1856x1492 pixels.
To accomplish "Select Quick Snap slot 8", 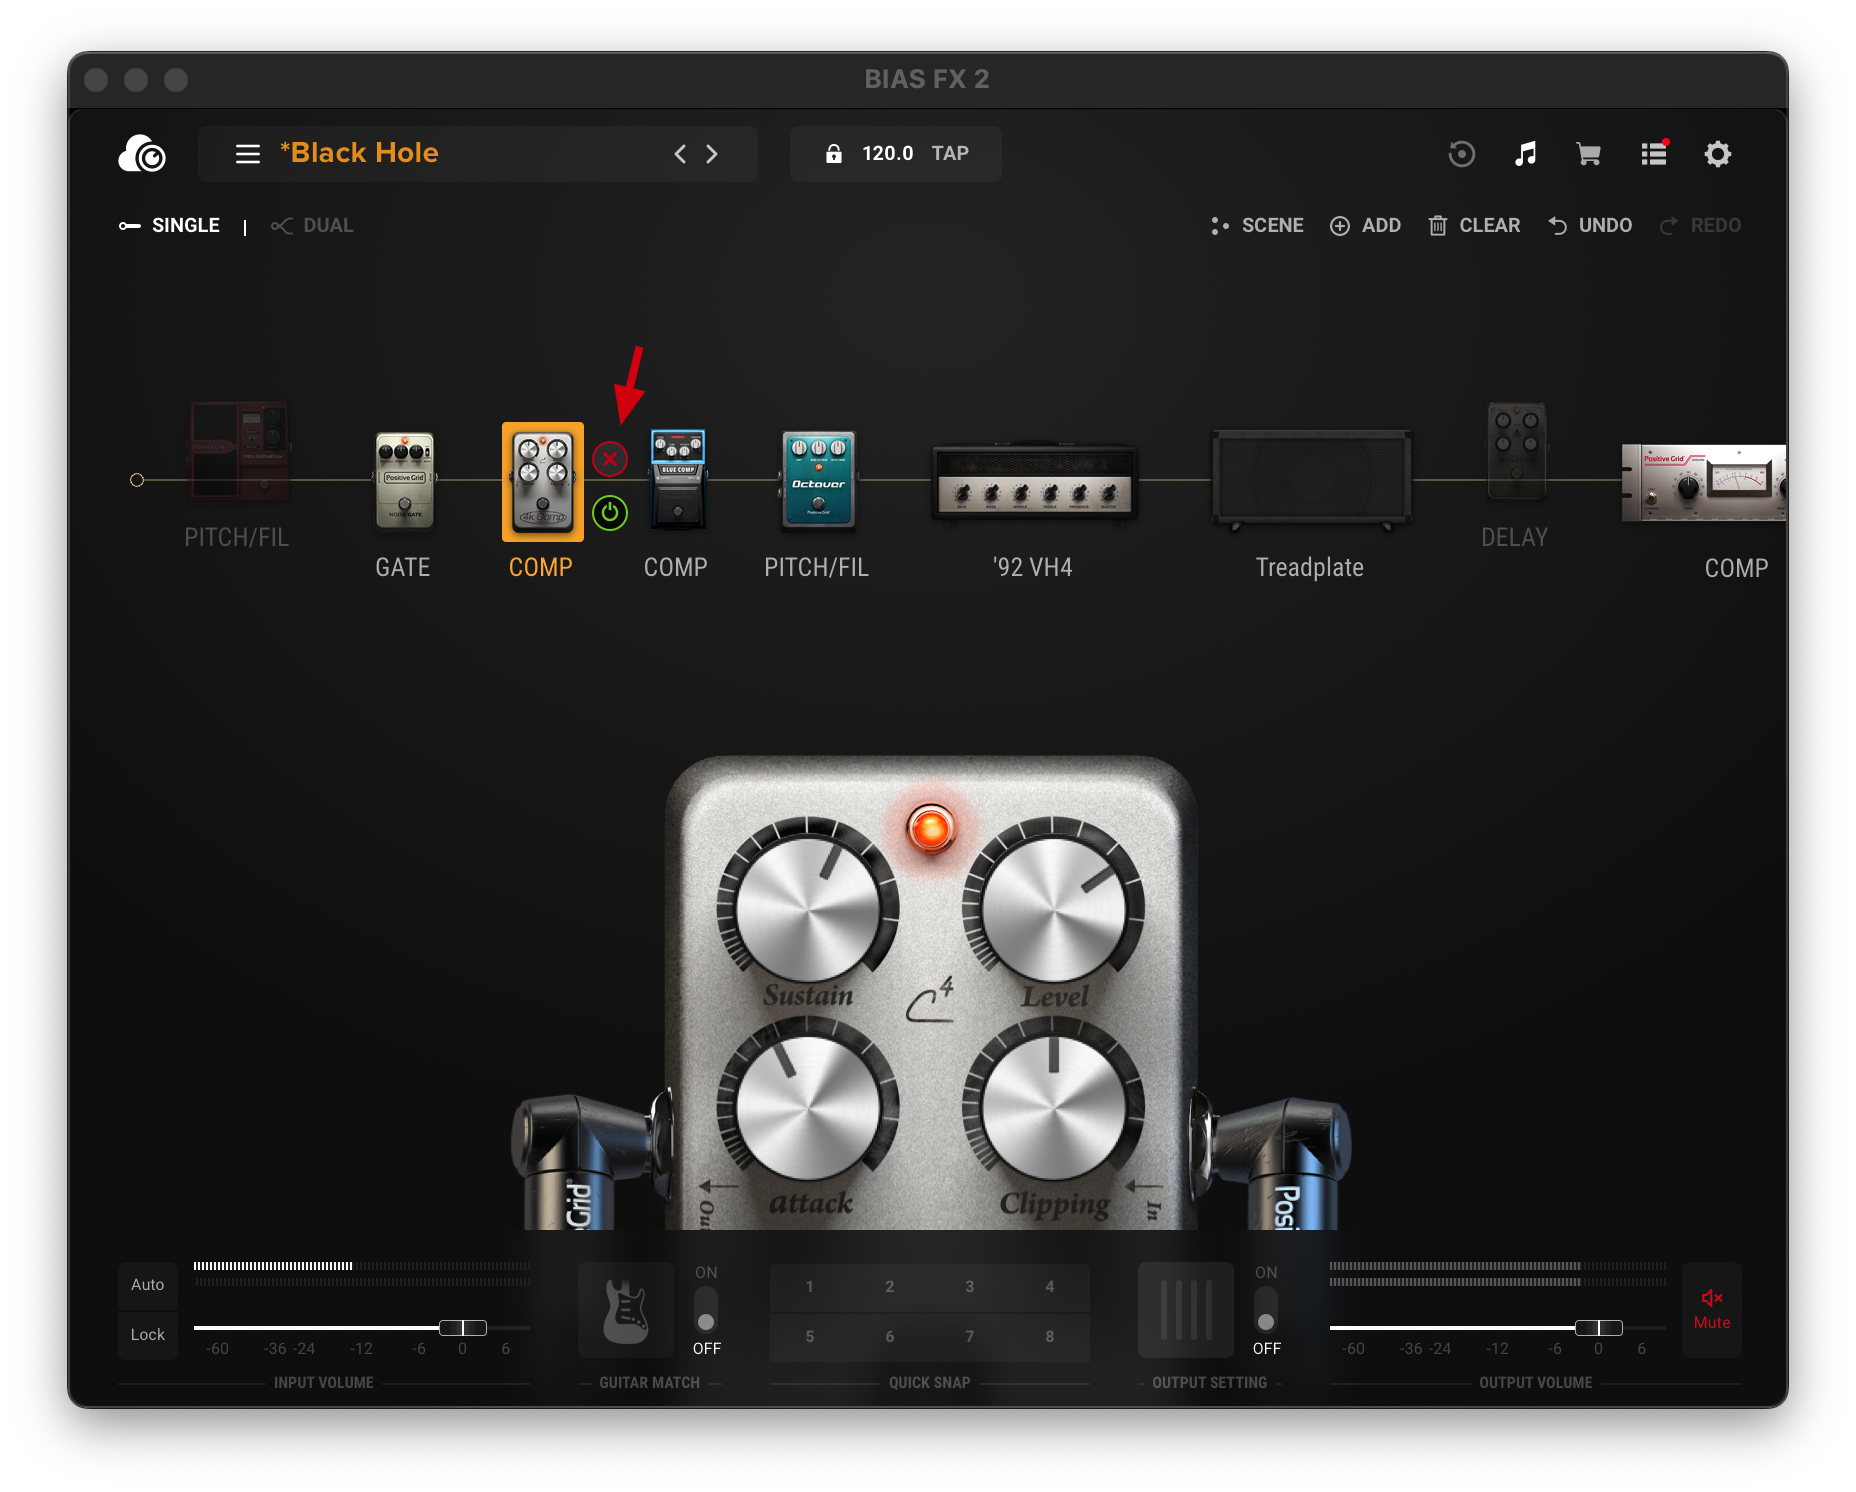I will pyautogui.click(x=1049, y=1337).
